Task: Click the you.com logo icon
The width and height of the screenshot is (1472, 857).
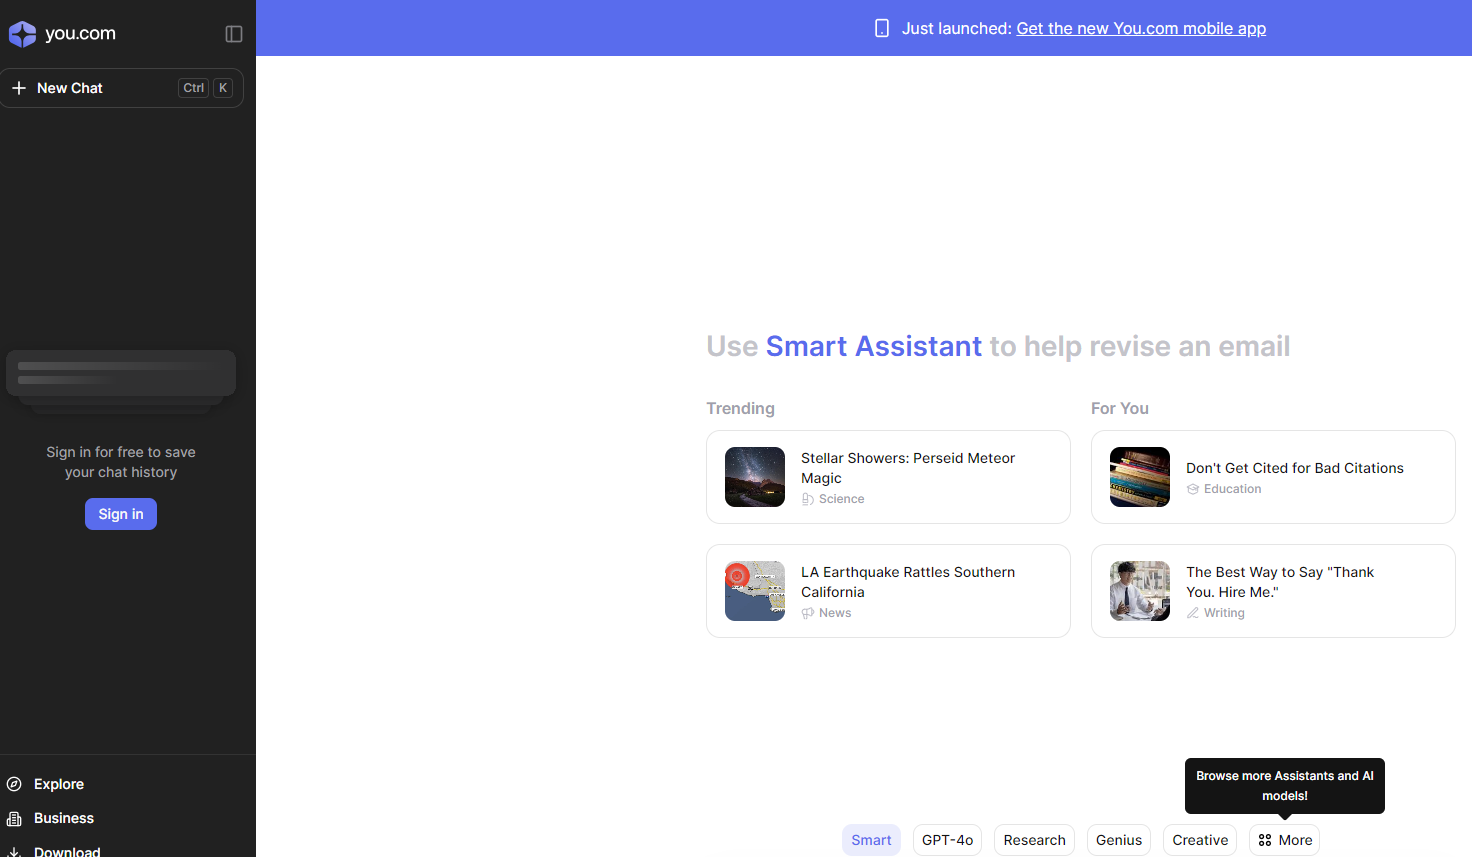Action: click(22, 34)
